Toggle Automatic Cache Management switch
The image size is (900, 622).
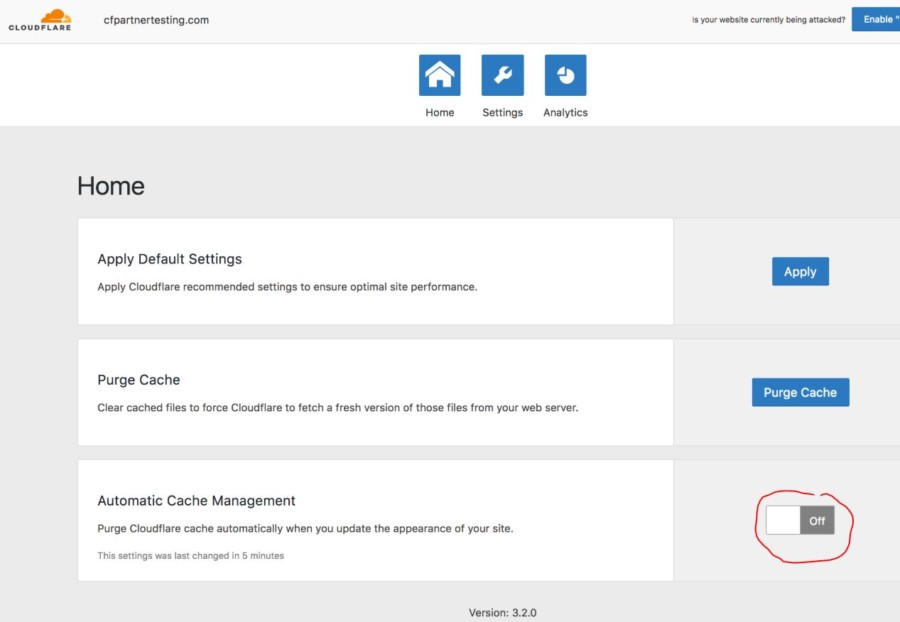[x=800, y=520]
